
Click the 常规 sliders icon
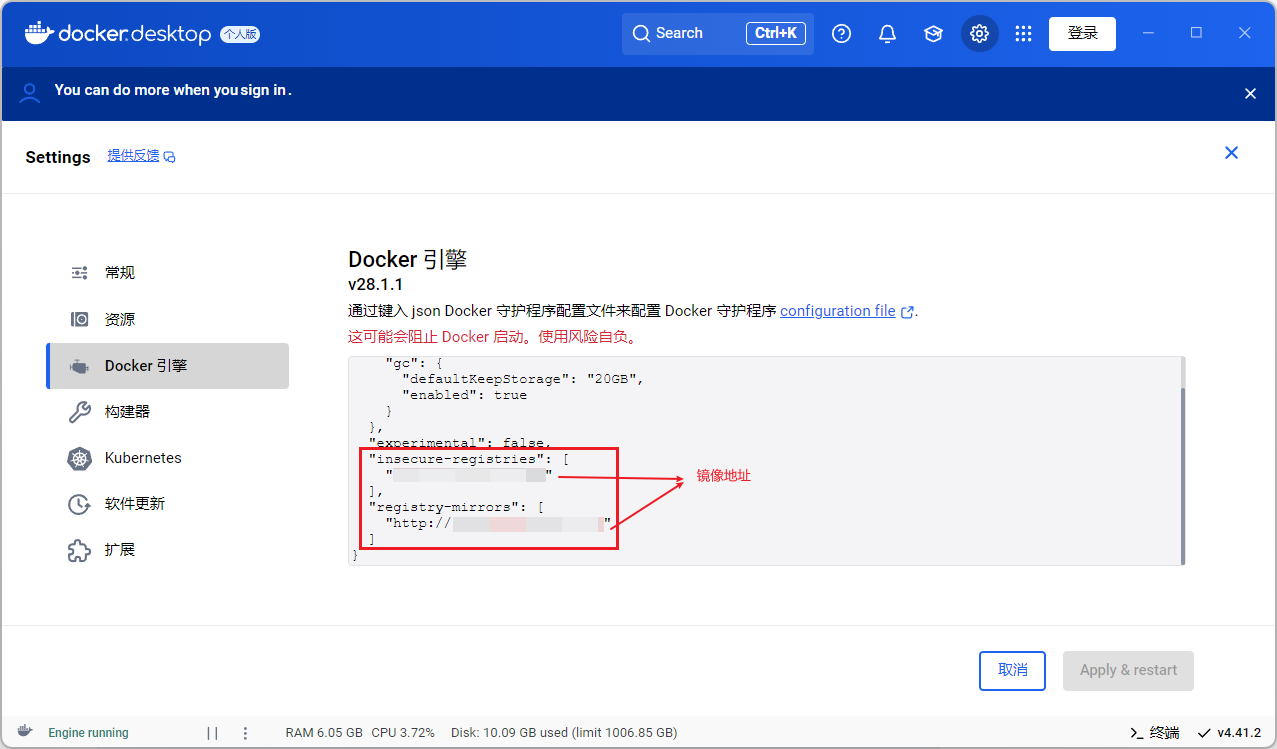click(x=79, y=273)
